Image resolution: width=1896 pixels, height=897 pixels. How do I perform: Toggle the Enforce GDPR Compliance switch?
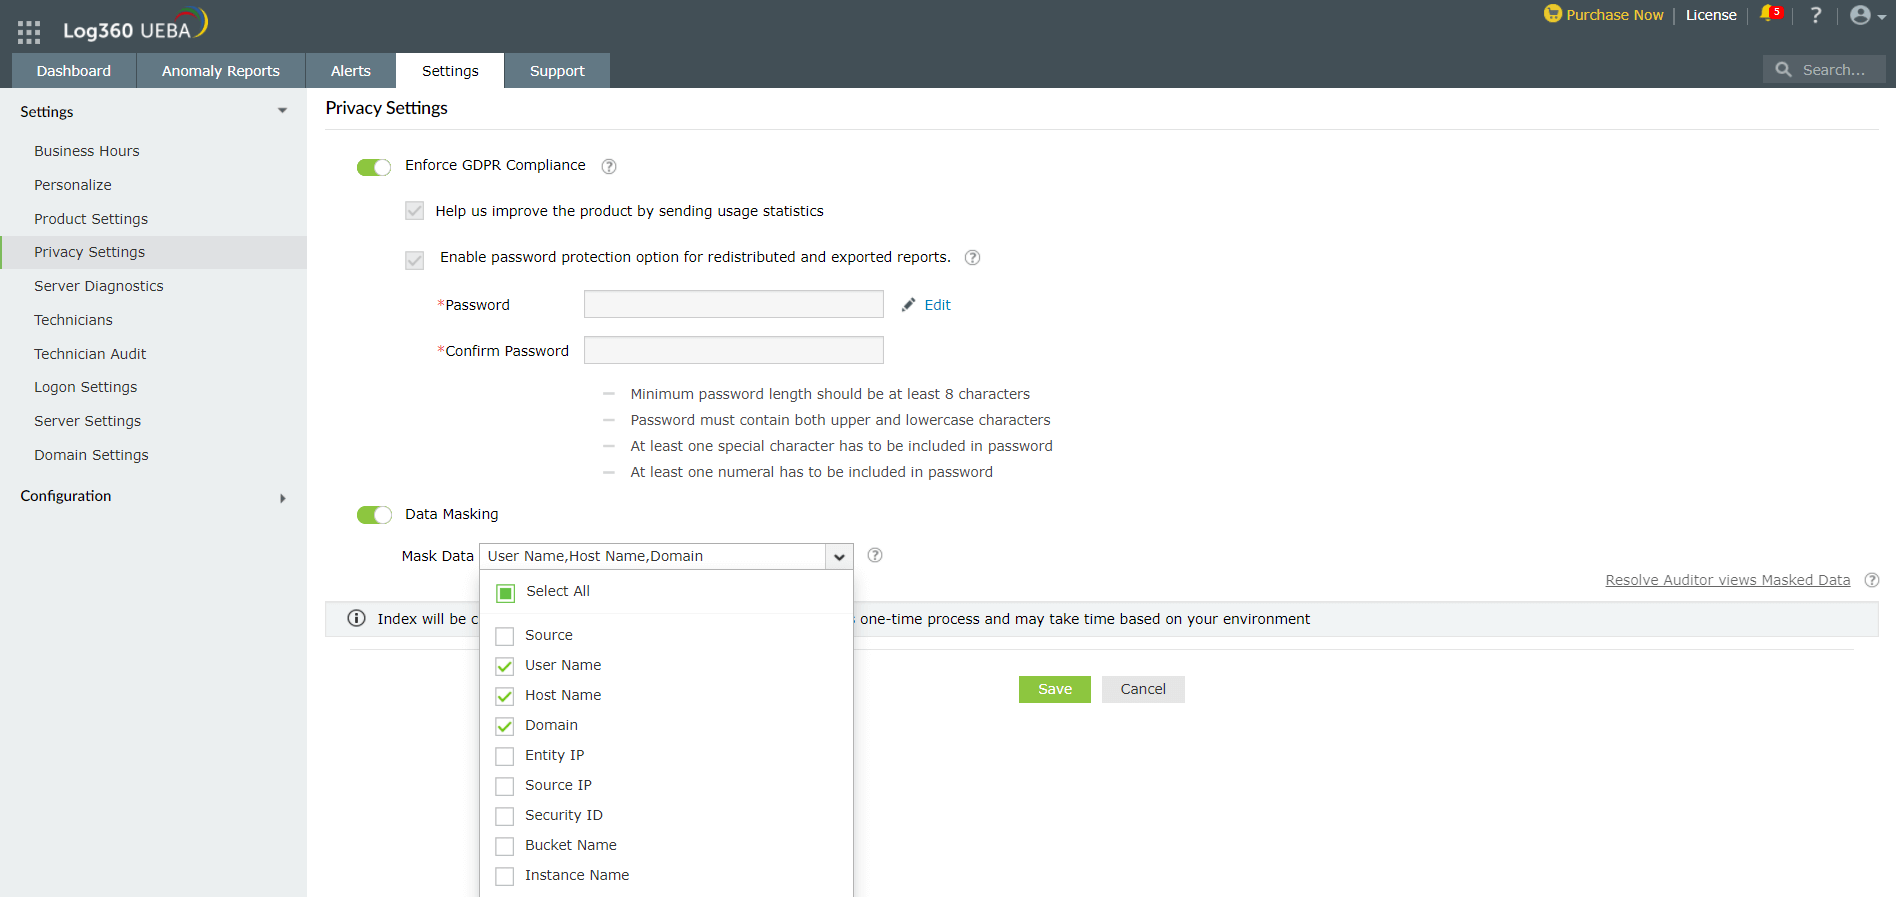click(x=374, y=167)
